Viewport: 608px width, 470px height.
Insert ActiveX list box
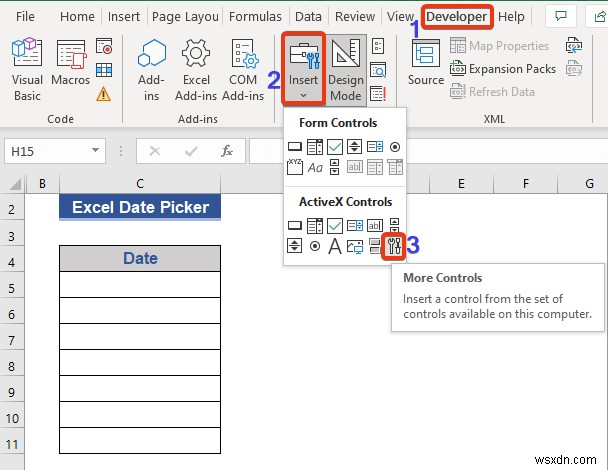pyautogui.click(x=355, y=225)
